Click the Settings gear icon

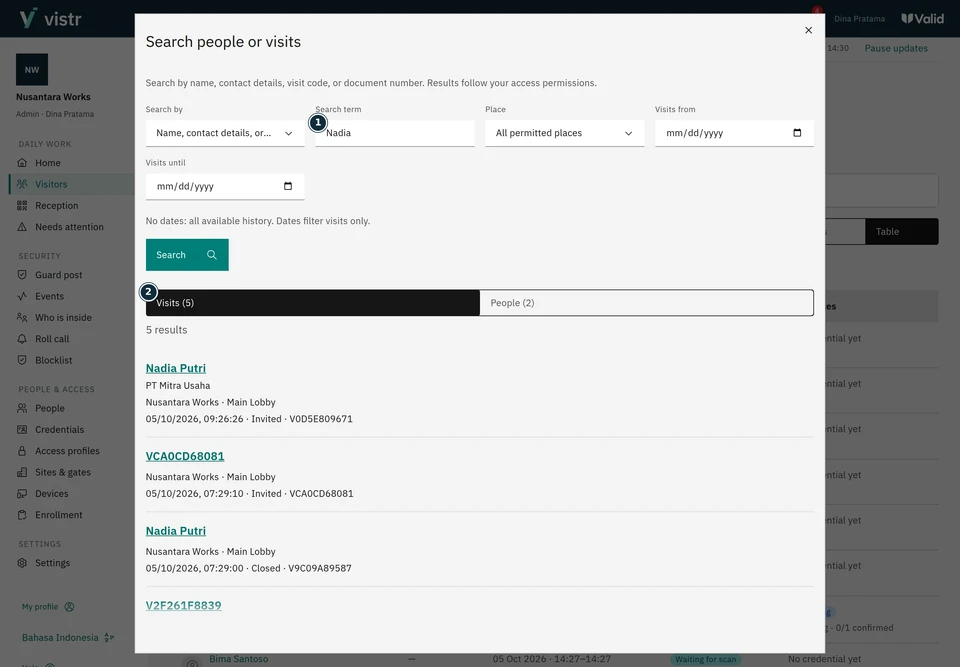coord(22,563)
